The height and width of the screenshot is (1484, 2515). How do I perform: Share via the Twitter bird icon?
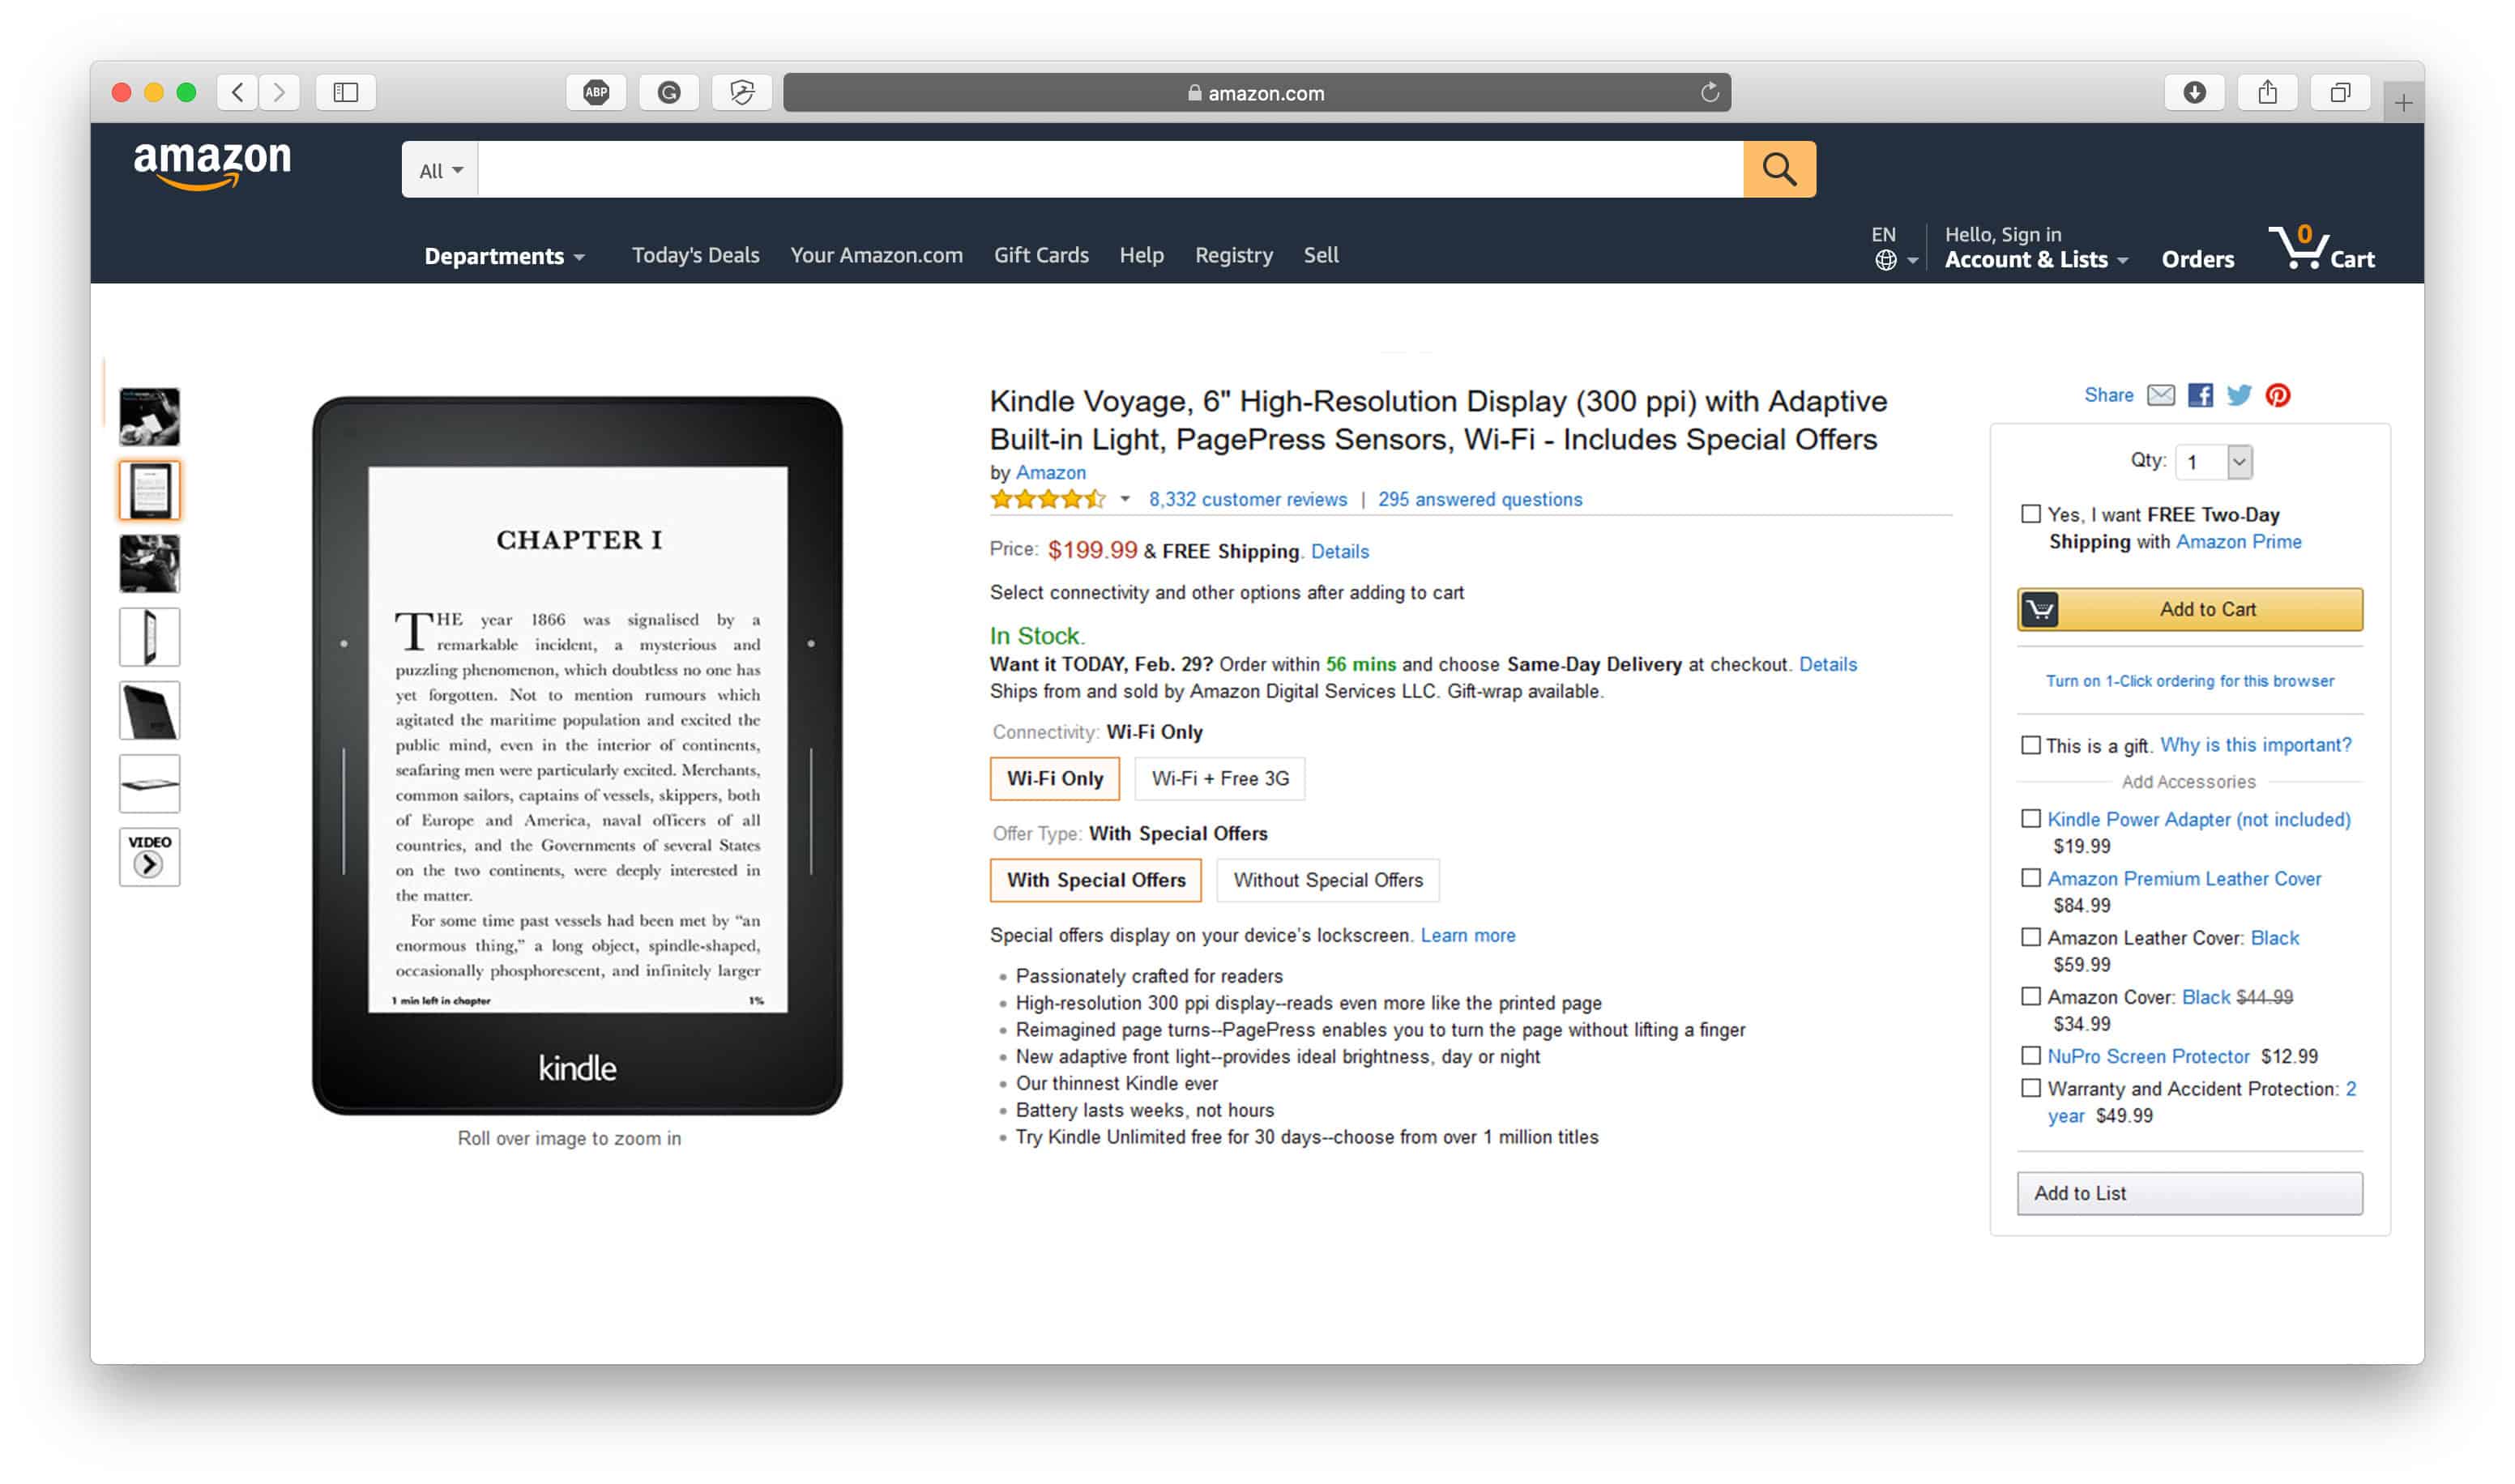pyautogui.click(x=2238, y=395)
